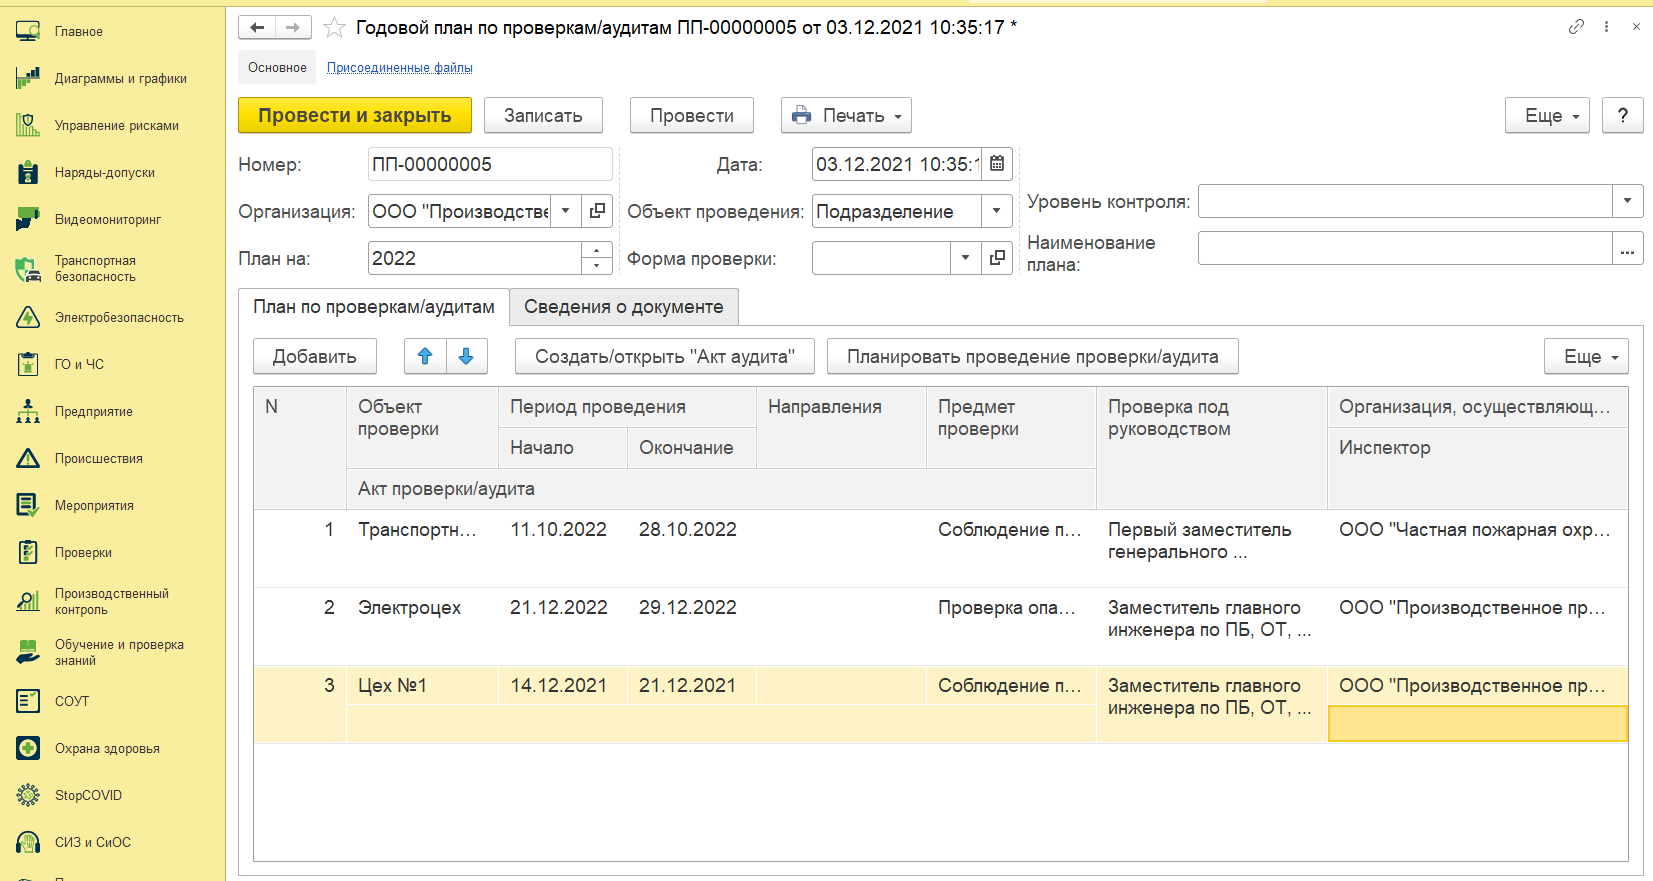Open Наряды-допуски sidebar icon
The width and height of the screenshot is (1653, 881).
pos(28,172)
